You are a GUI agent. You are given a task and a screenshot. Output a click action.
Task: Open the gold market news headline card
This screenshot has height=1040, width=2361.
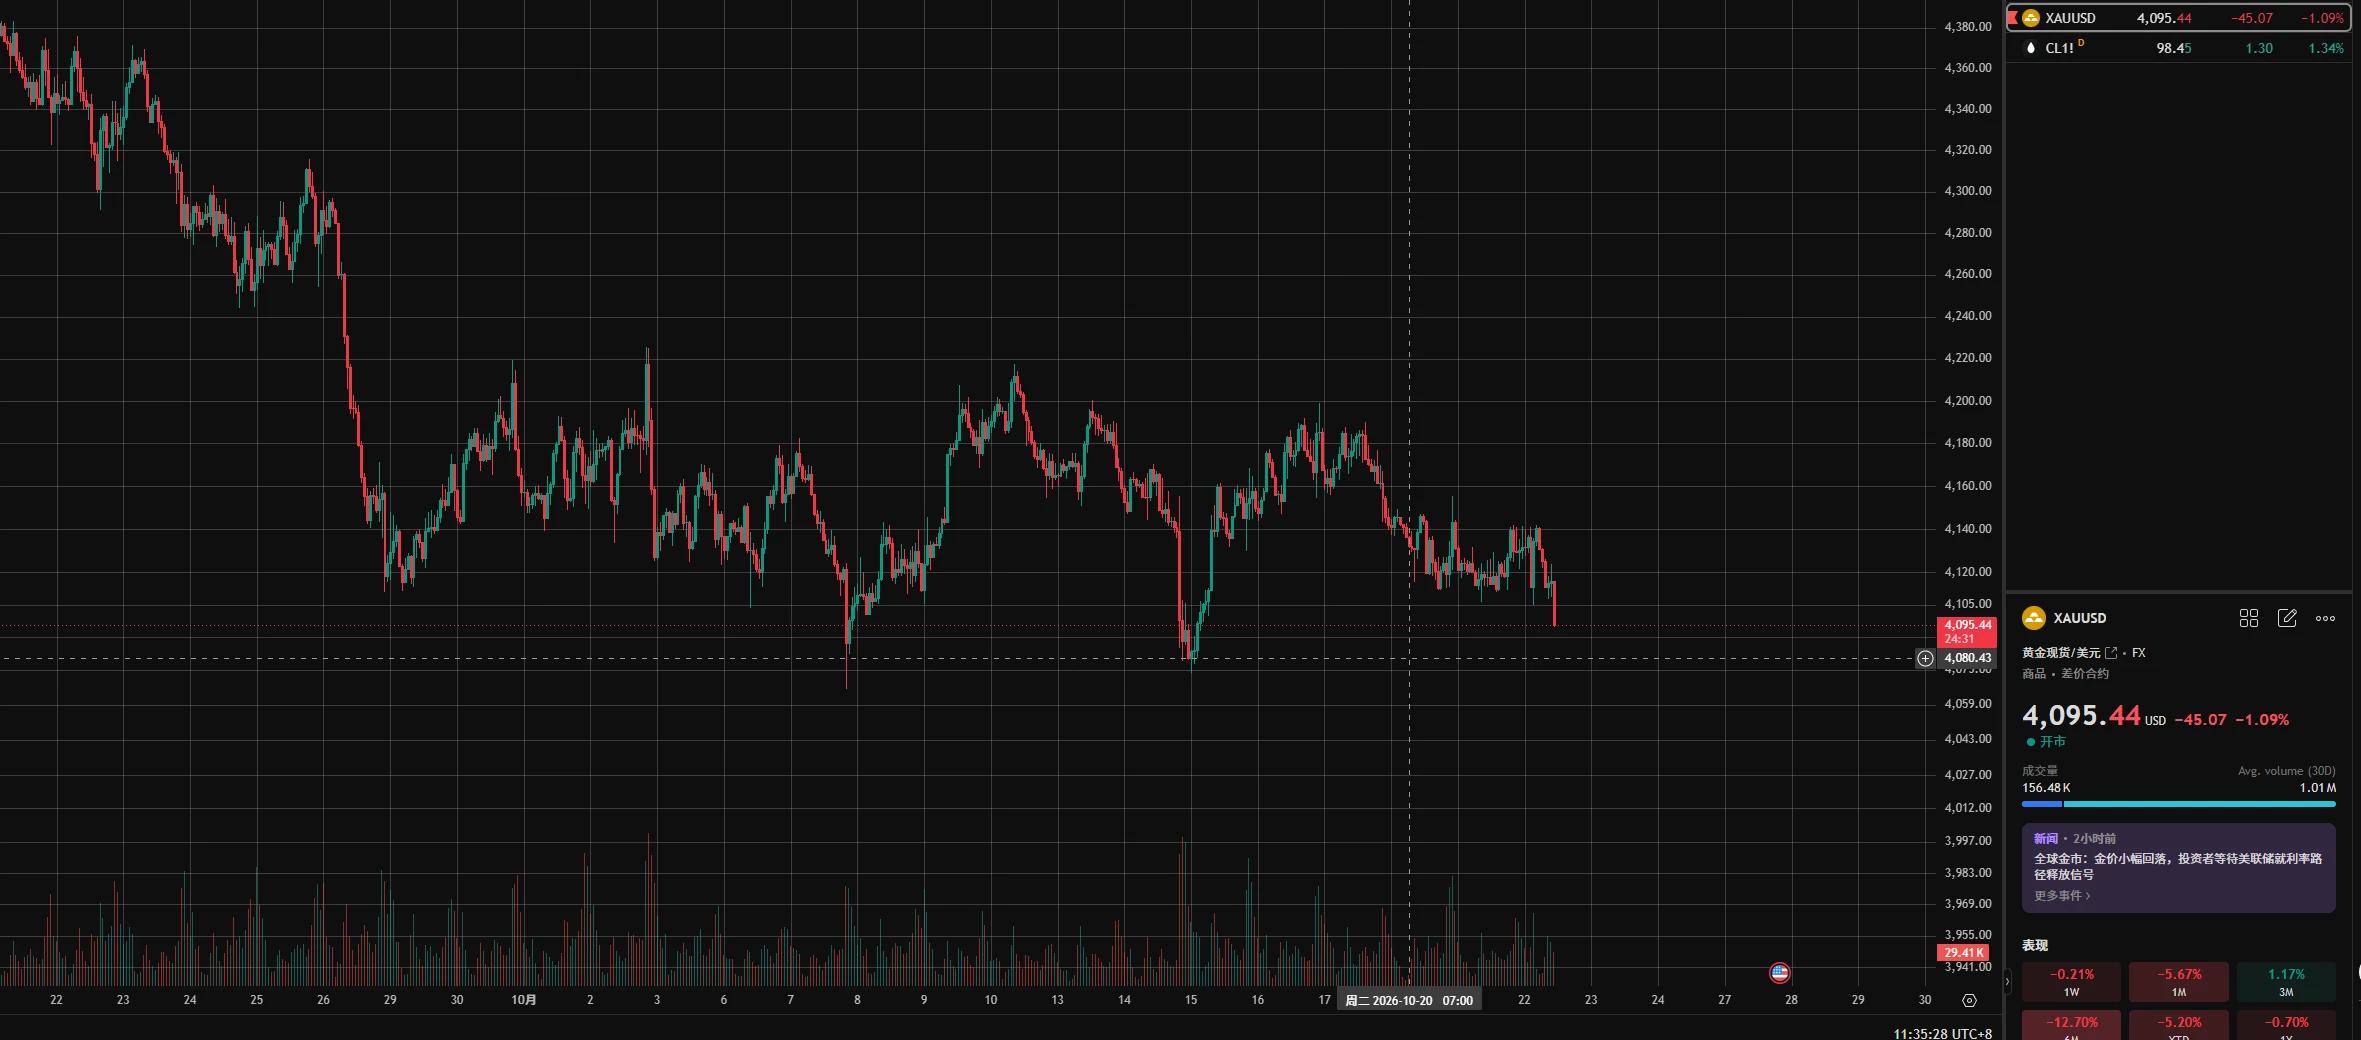click(2178, 867)
